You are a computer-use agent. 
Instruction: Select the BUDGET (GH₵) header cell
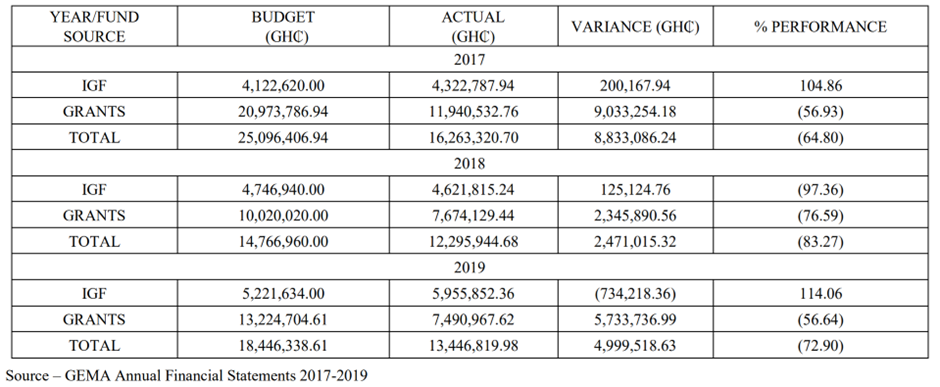click(x=283, y=26)
